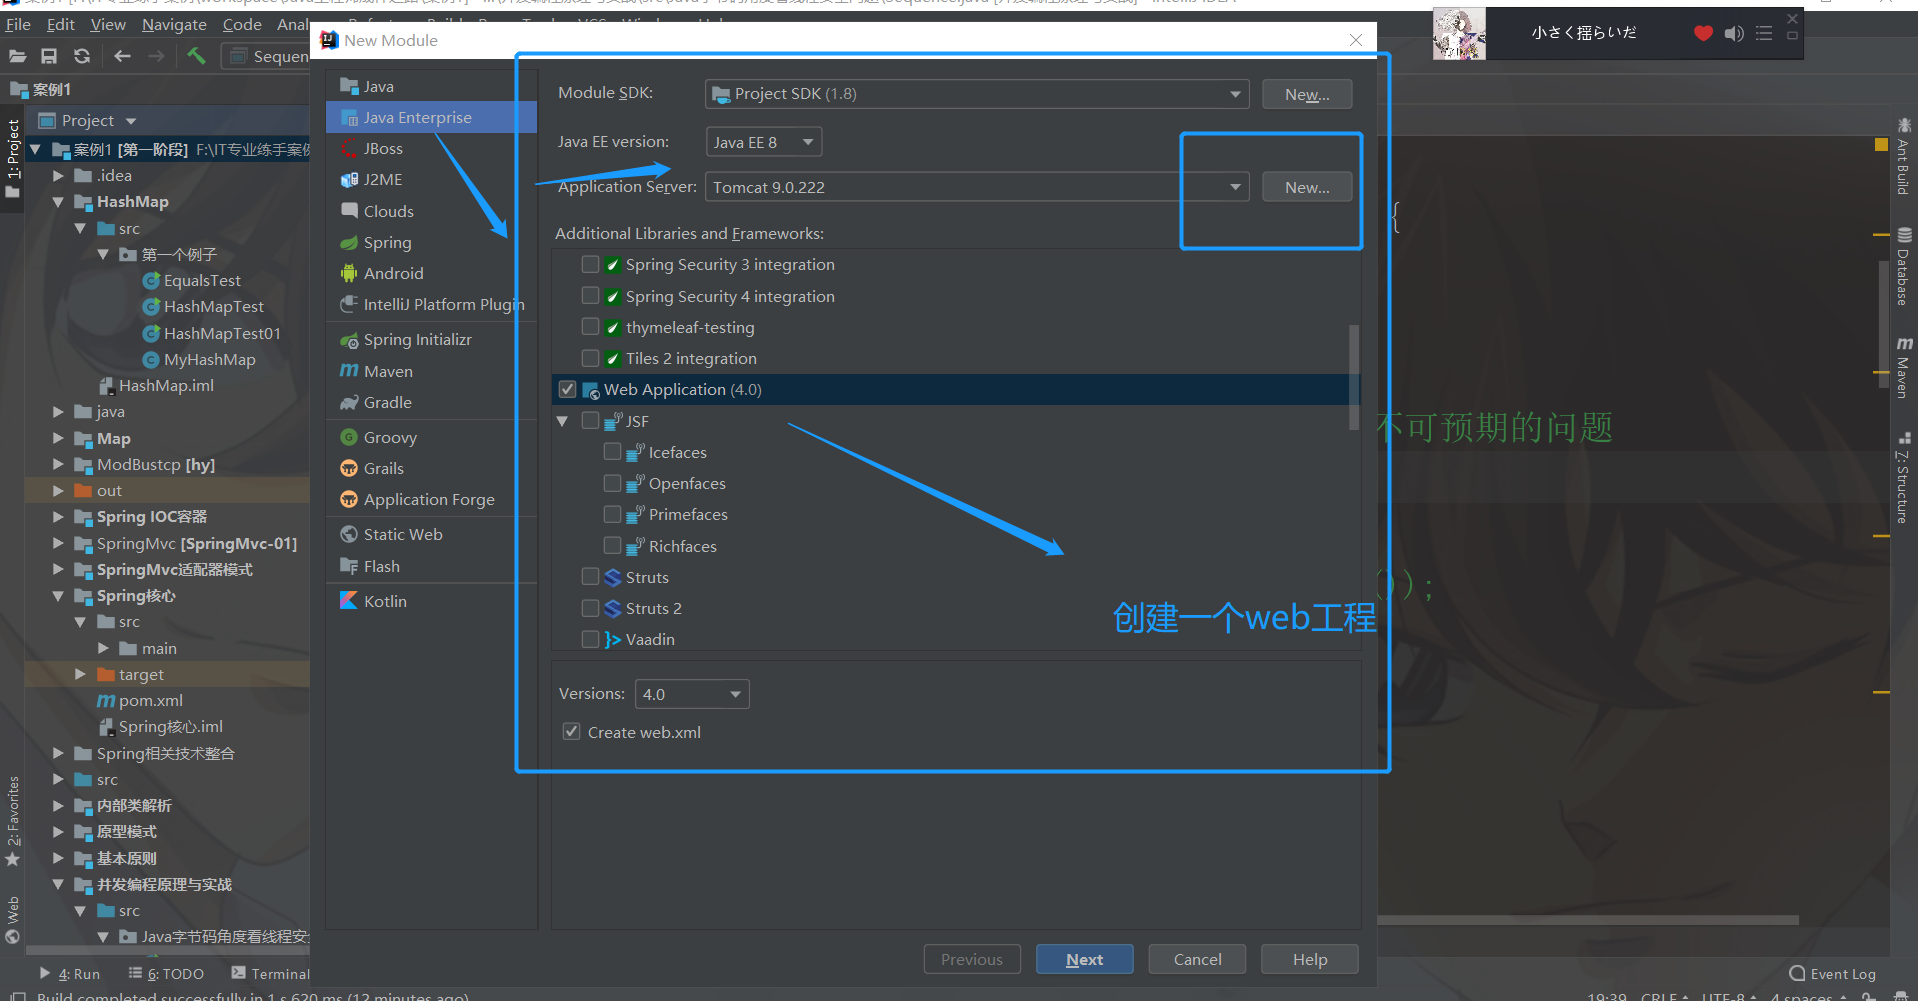Check Tiles 2 integration checkbox
Screen dimensions: 1918x1001
(590, 358)
